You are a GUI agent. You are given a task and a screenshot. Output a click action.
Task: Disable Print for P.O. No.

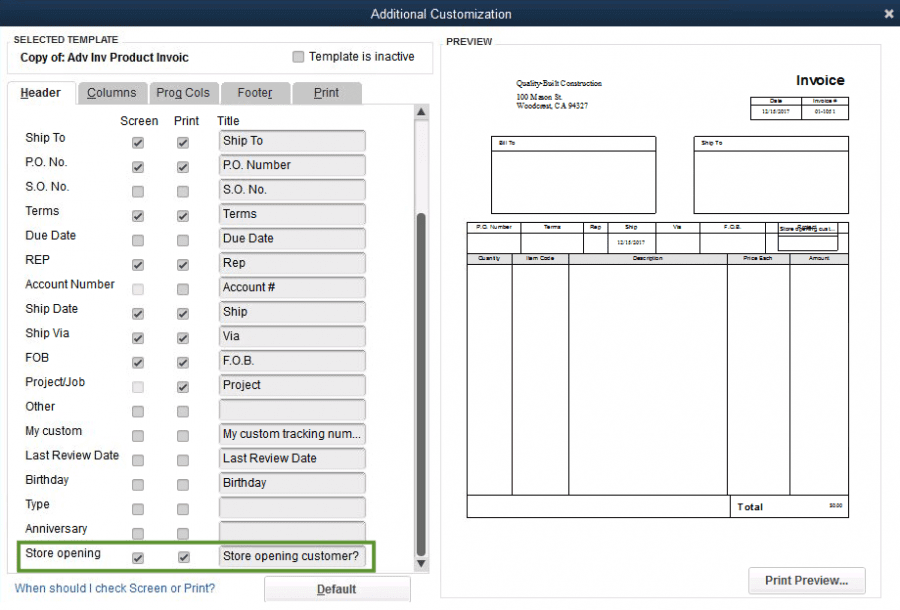click(x=183, y=165)
